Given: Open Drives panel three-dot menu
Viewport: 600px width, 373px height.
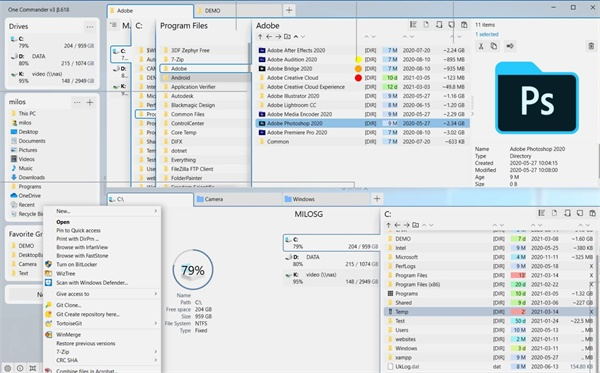Looking at the screenshot, I should pyautogui.click(x=90, y=27).
